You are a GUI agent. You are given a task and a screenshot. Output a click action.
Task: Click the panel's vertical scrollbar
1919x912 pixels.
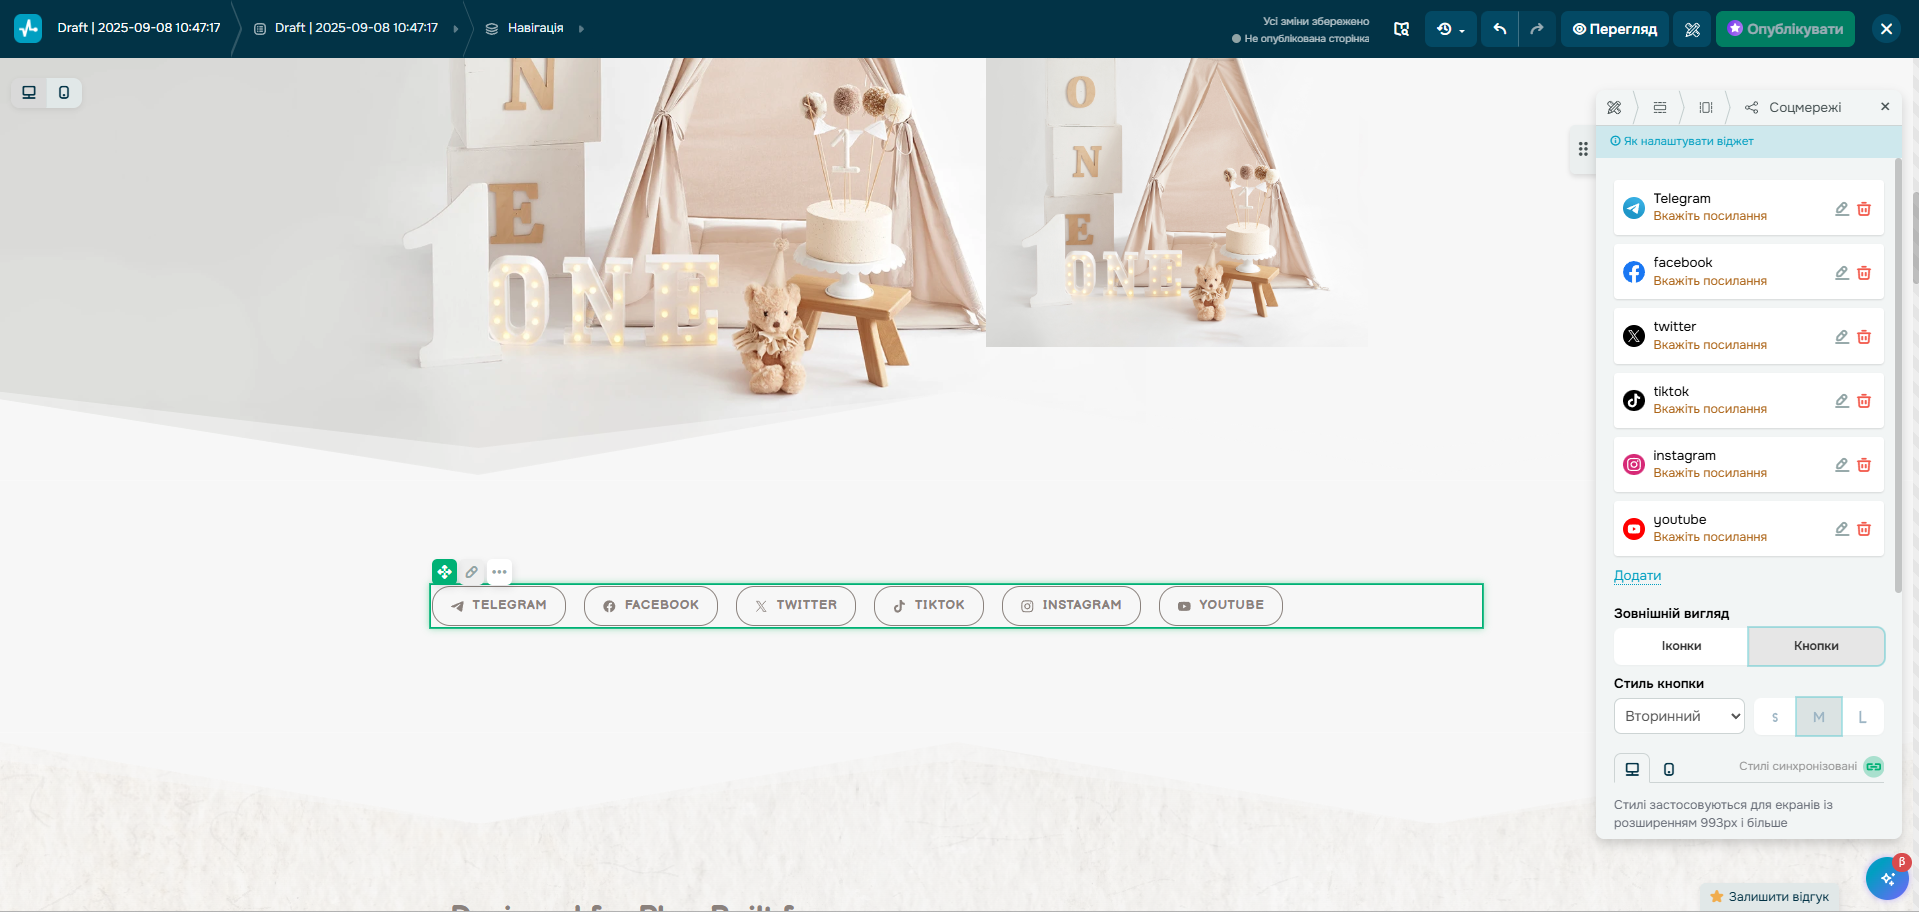click(x=1898, y=375)
